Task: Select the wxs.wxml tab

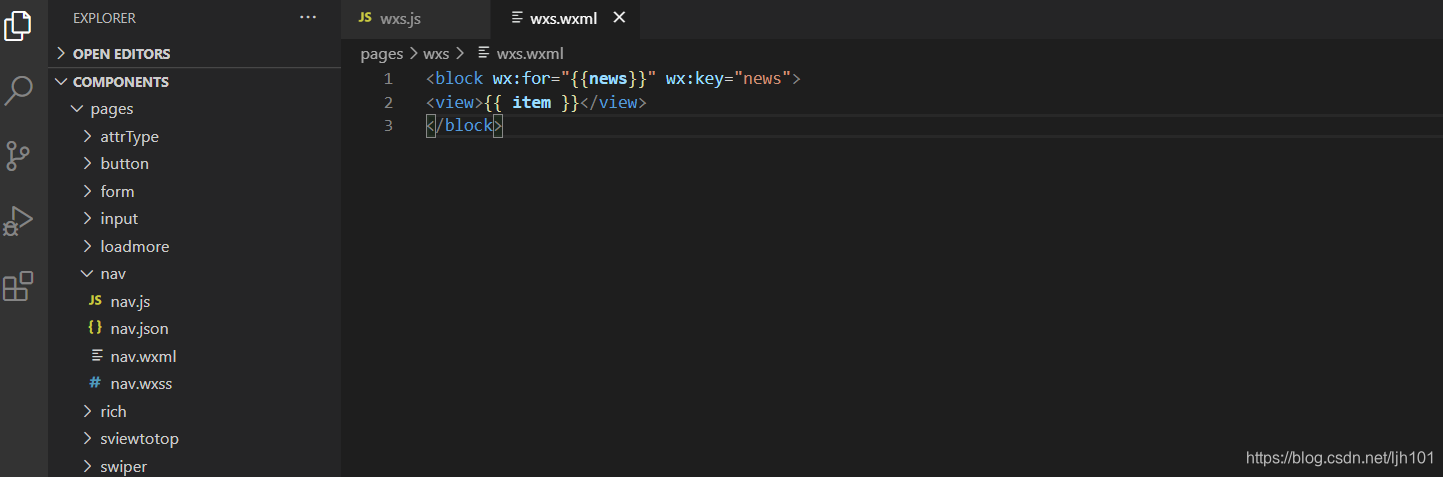Action: 565,19
